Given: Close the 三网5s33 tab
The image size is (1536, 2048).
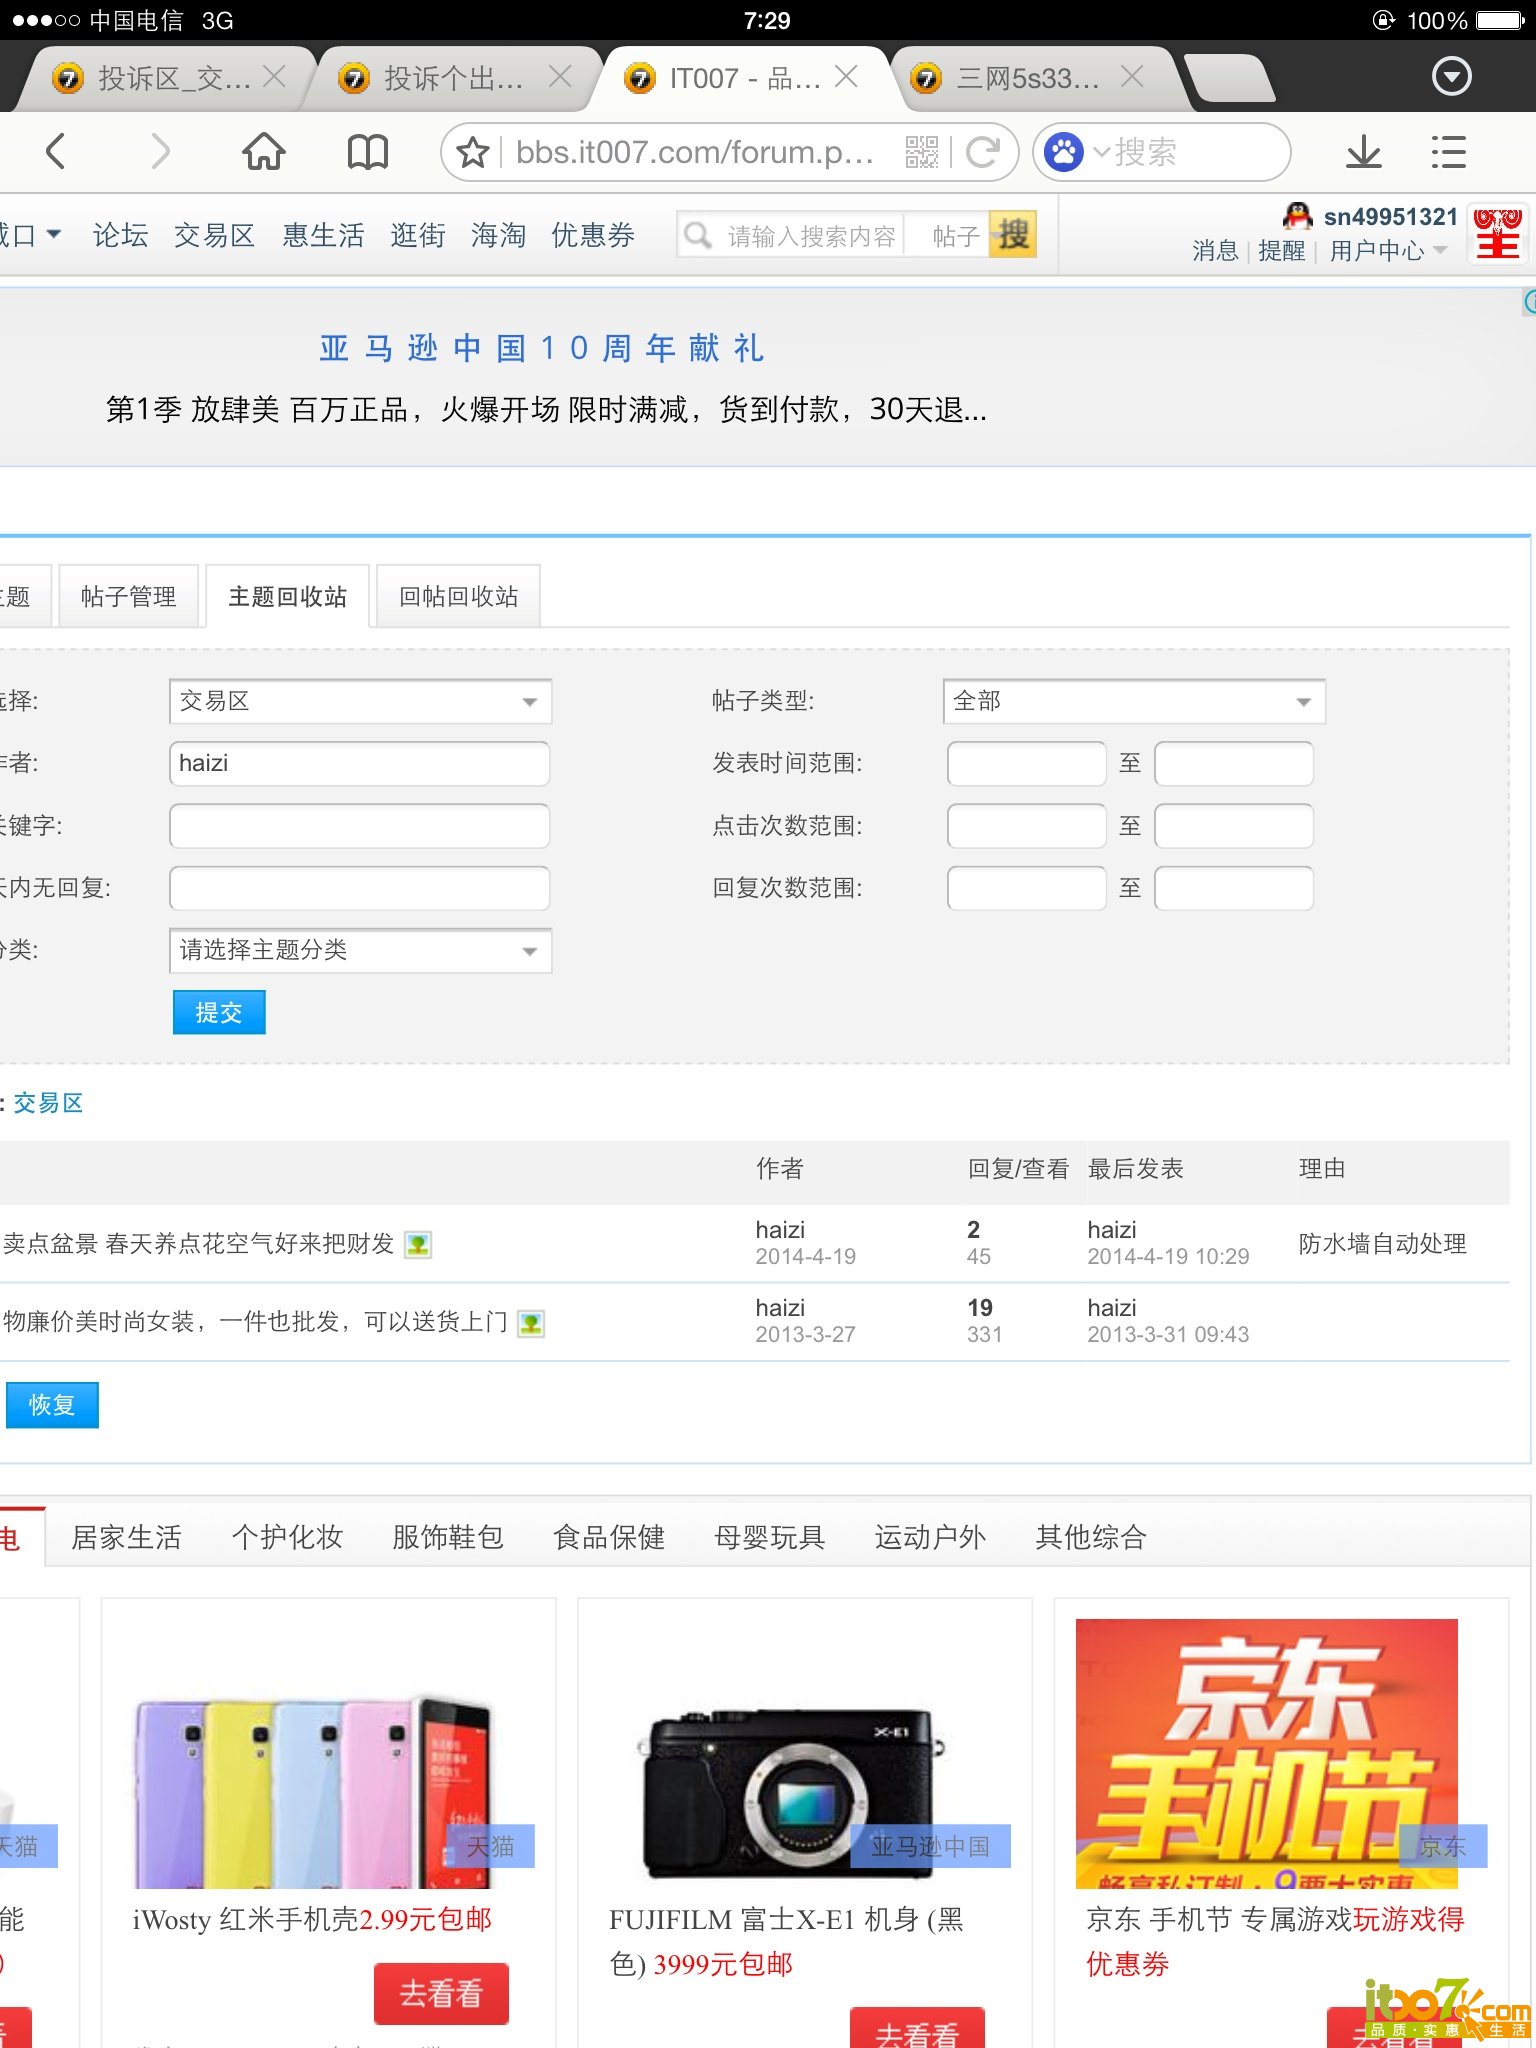Looking at the screenshot, I should (1132, 77).
